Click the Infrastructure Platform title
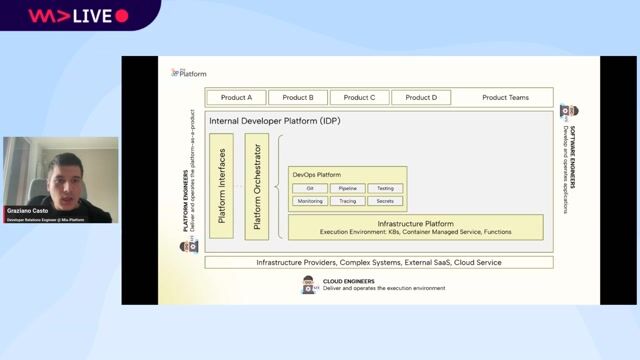 [416, 224]
